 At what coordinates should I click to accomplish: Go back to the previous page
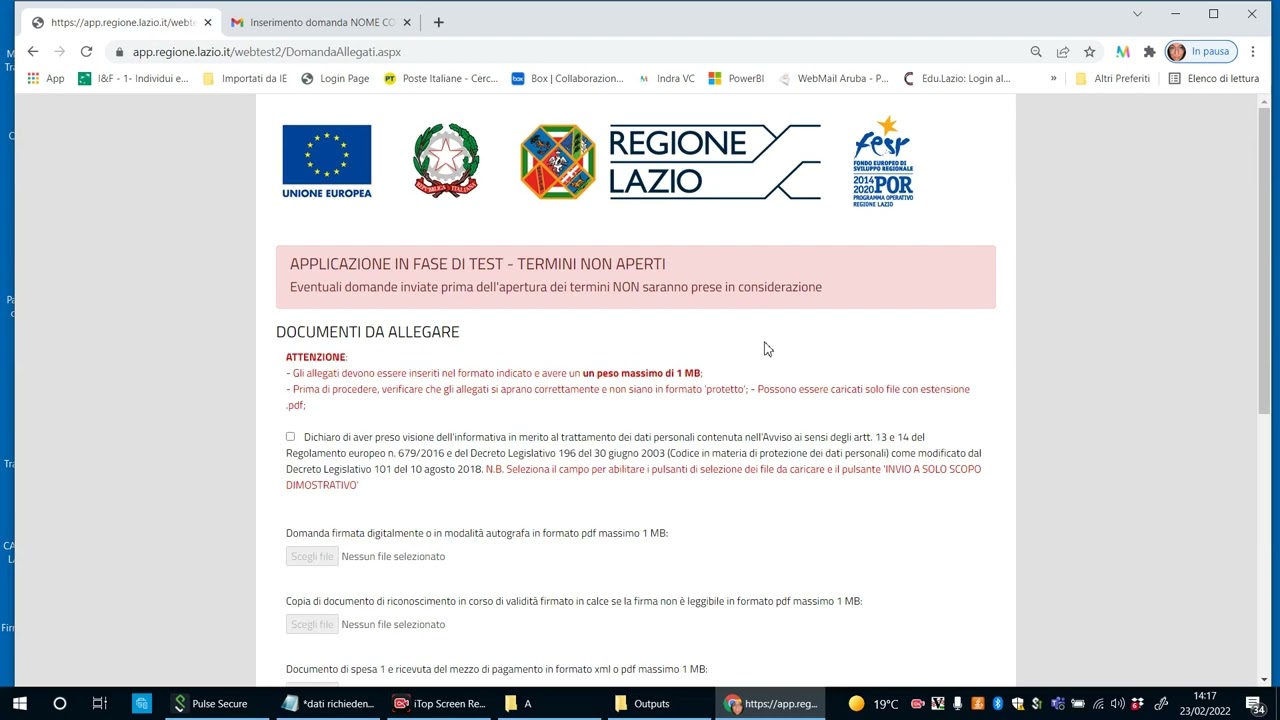[x=33, y=51]
